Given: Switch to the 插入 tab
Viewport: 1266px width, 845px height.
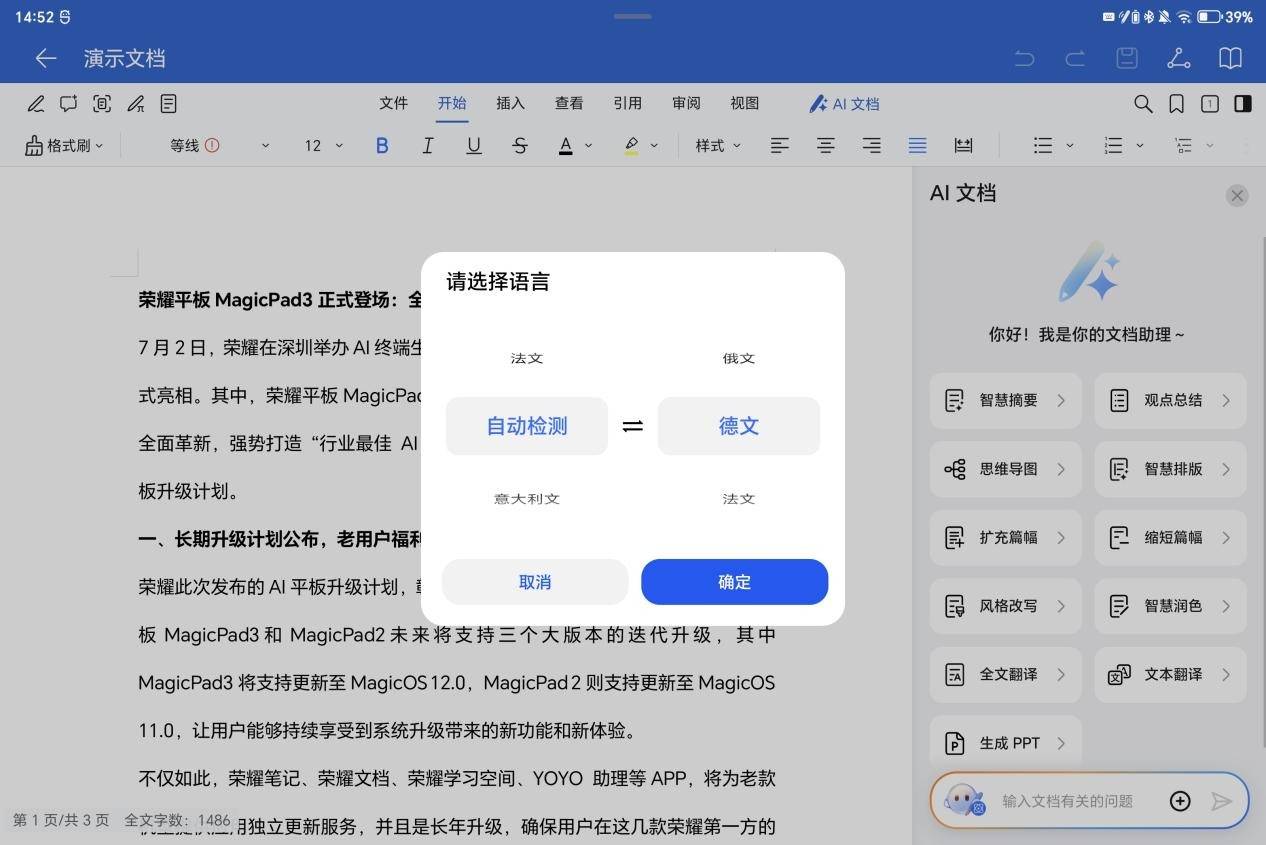Looking at the screenshot, I should [510, 104].
